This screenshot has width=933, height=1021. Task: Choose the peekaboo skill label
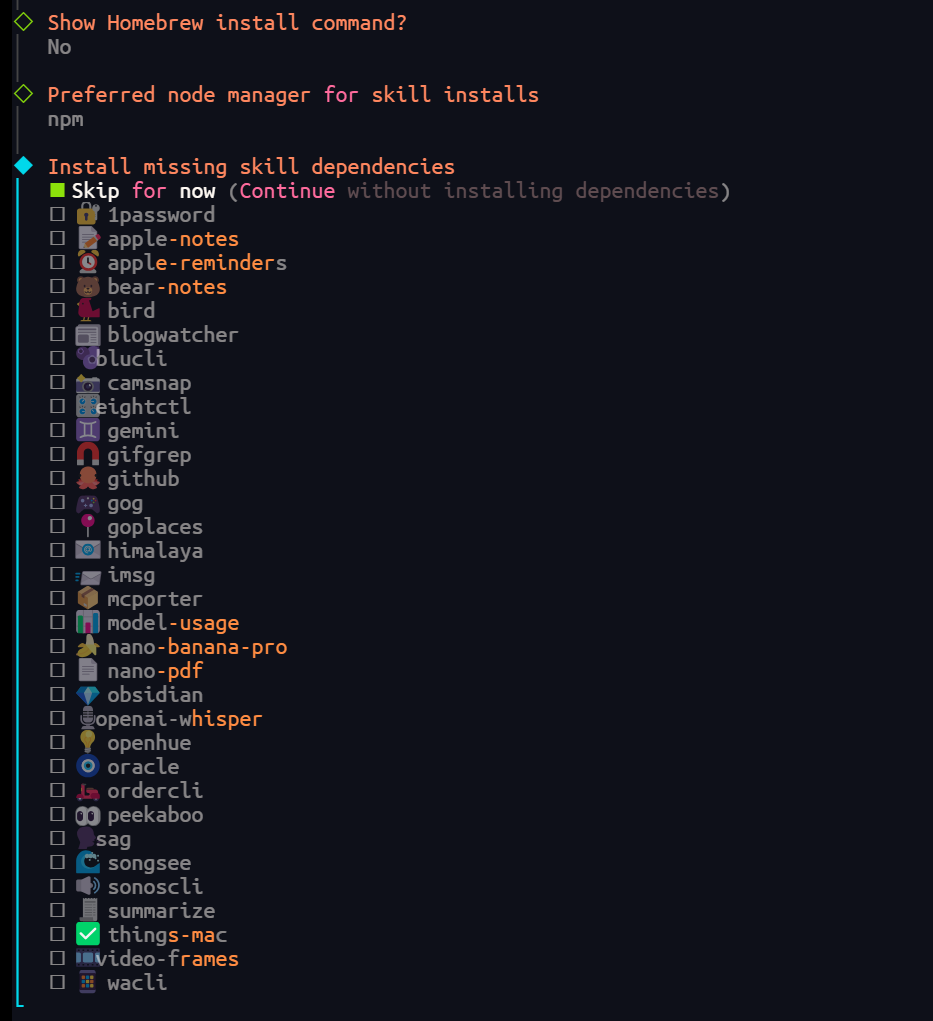click(155, 815)
